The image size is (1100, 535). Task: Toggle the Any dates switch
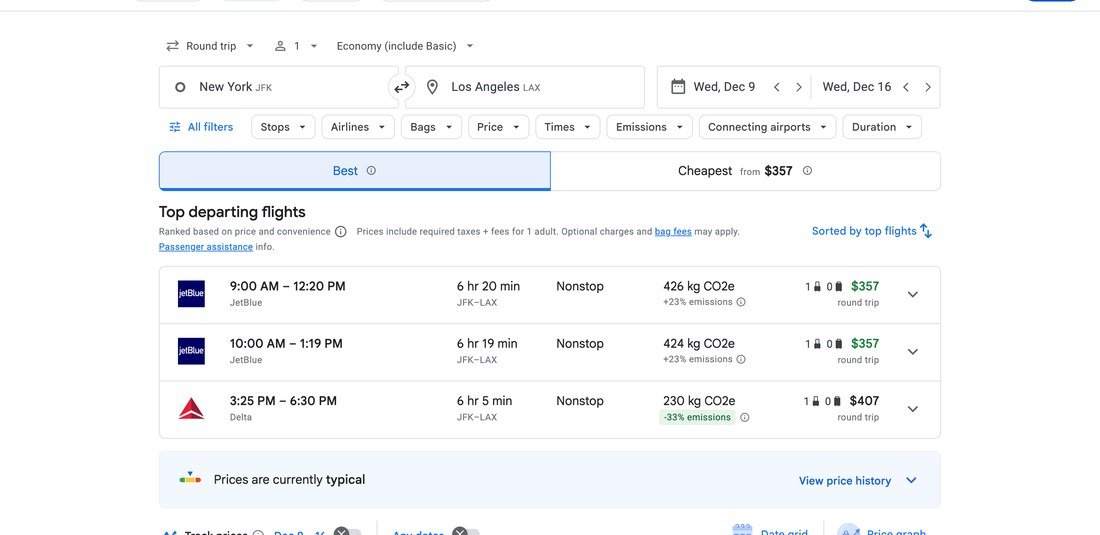pyautogui.click(x=466, y=534)
